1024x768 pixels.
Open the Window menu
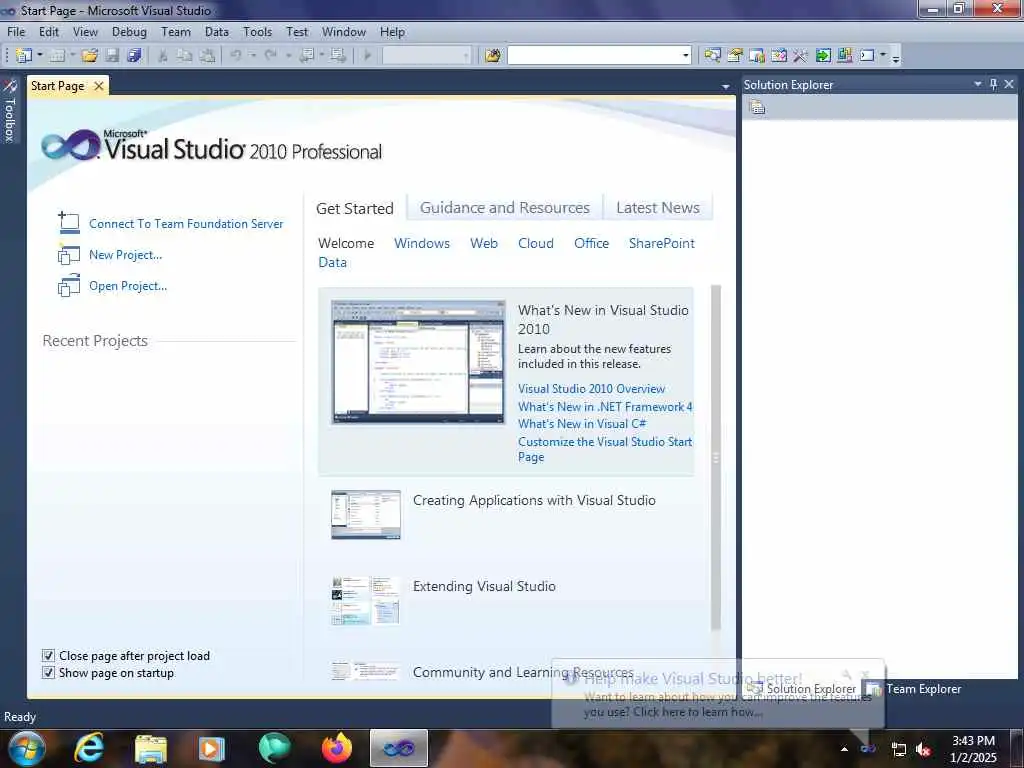(x=344, y=31)
